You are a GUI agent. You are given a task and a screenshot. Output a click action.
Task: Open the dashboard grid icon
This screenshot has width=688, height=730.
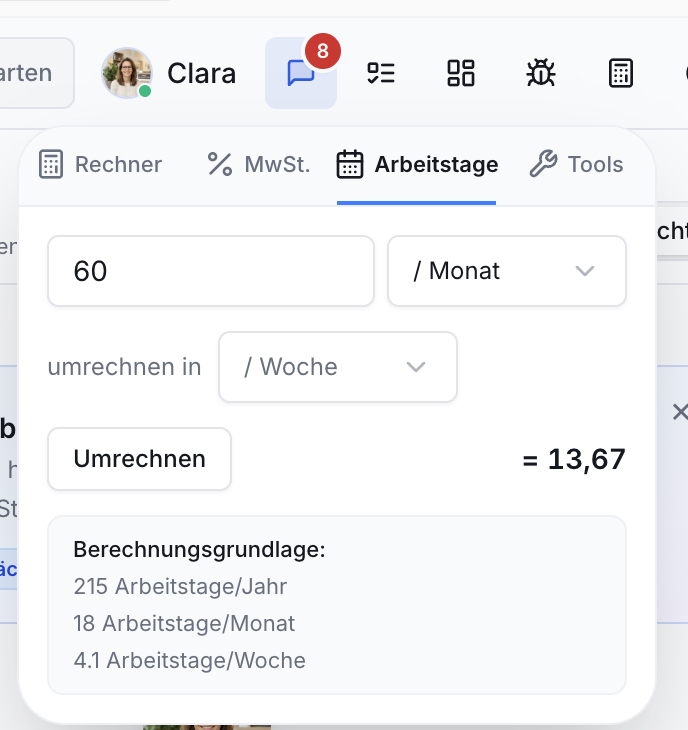[461, 73]
